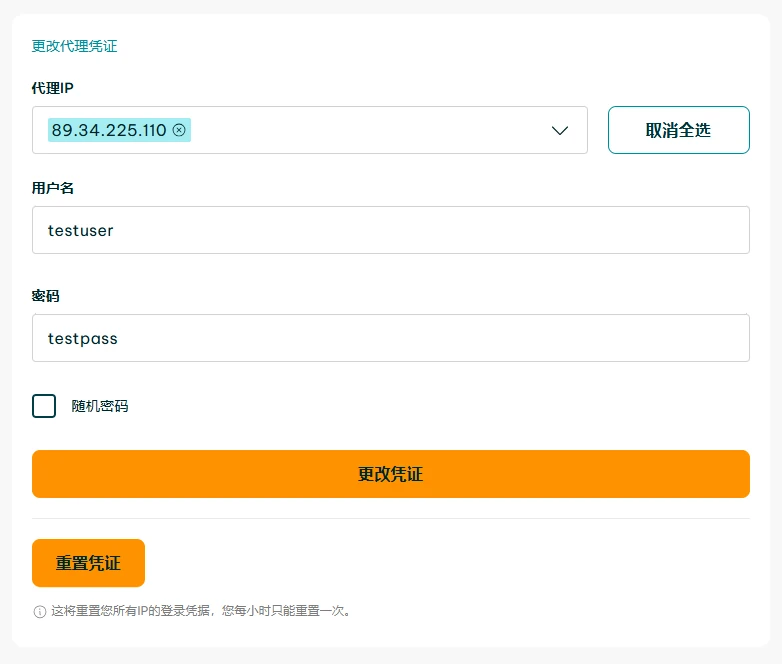Submit with the orange 更改凭证 button

click(391, 474)
